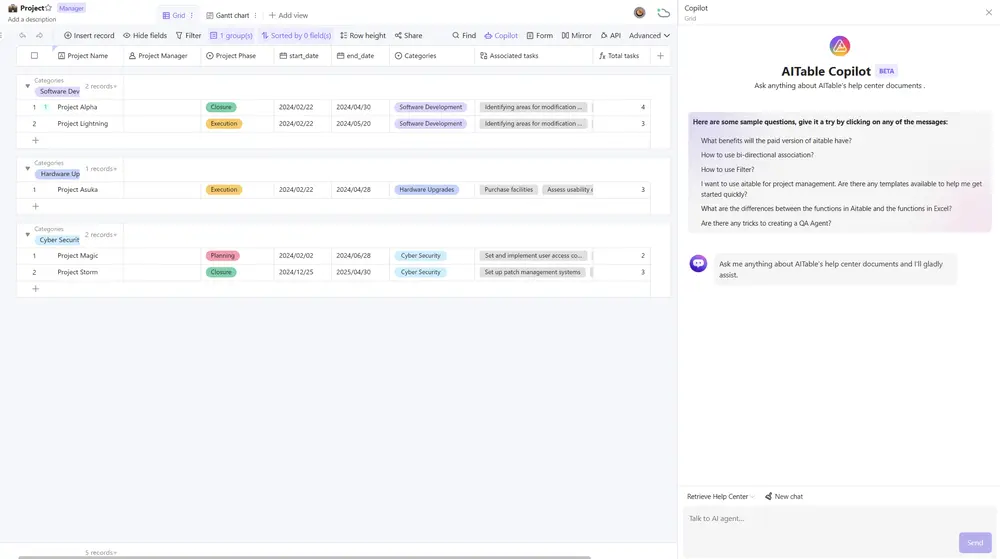Open Find search tool
Screen dimensions: 1000x559
[x=464, y=36]
